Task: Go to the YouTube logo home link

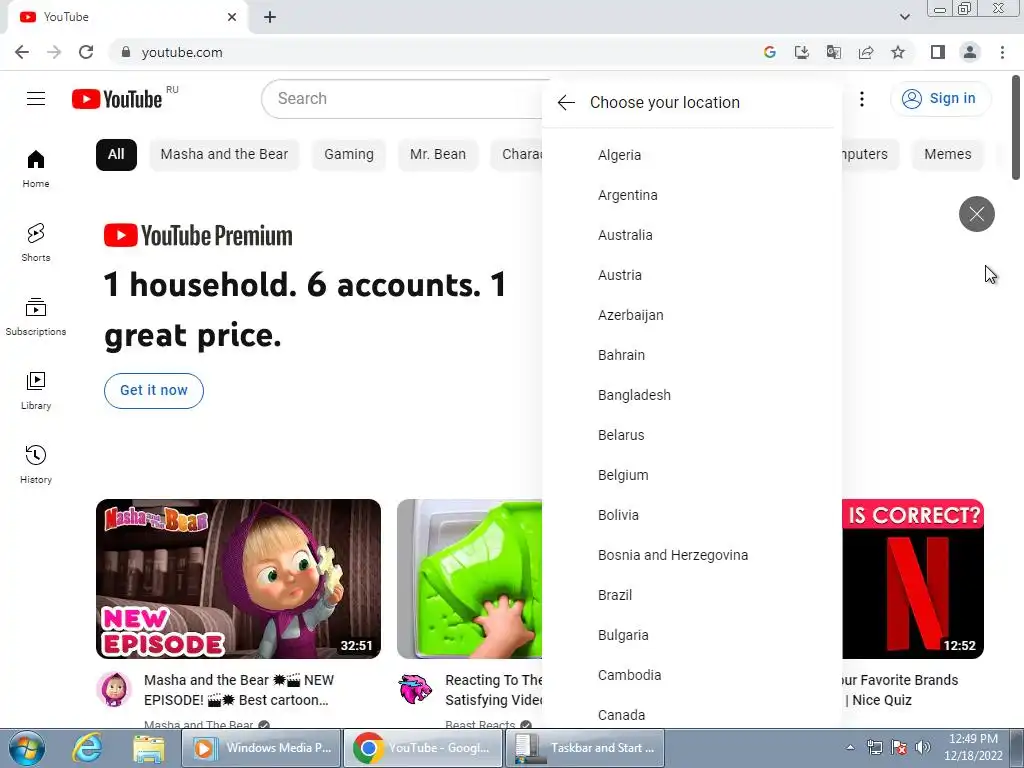Action: 117,99
